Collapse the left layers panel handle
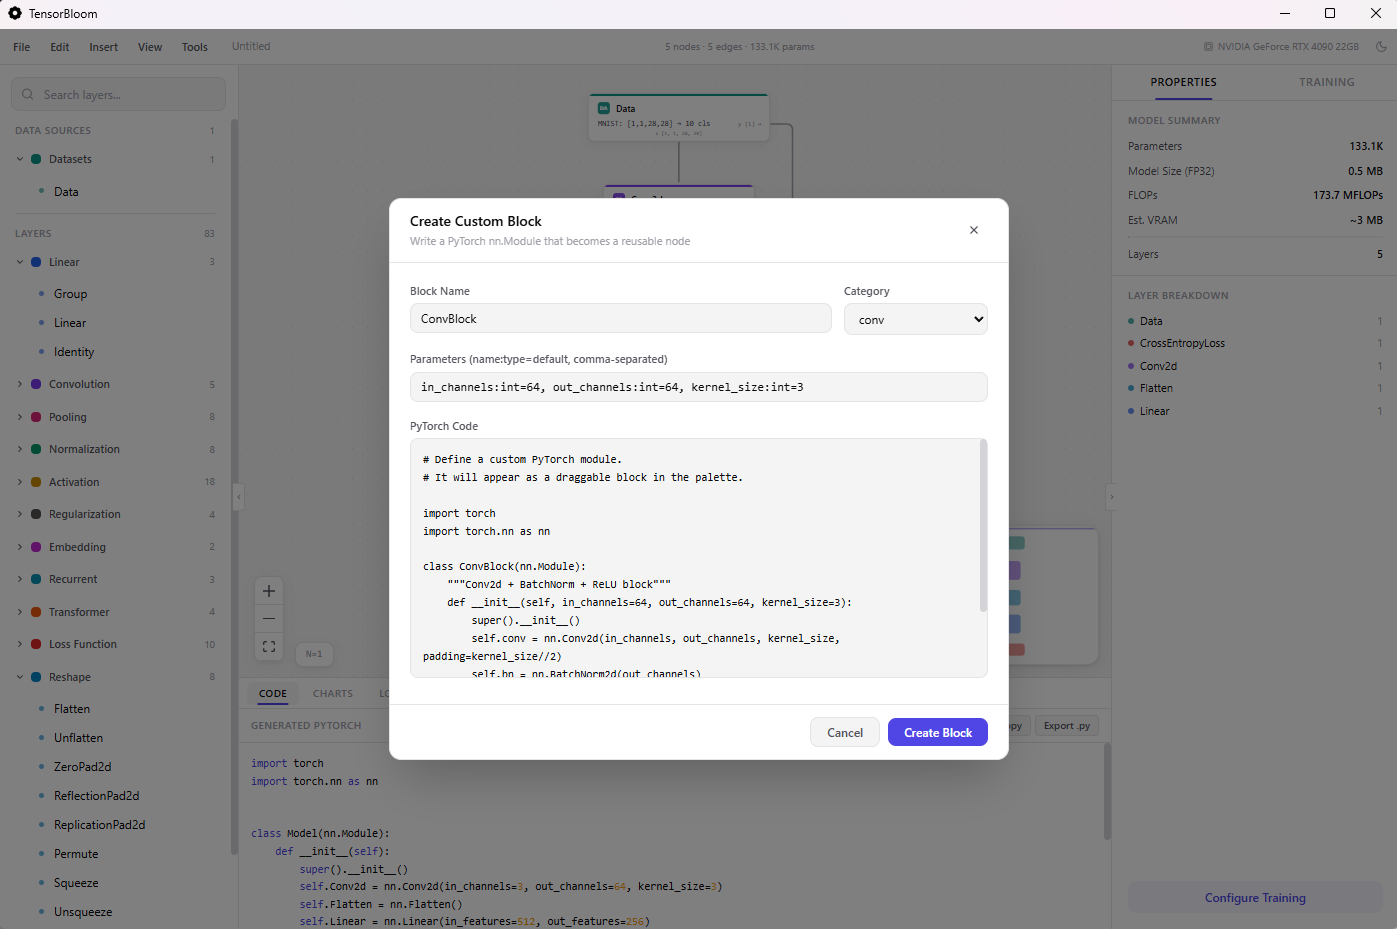This screenshot has height=929, width=1397. click(x=238, y=496)
